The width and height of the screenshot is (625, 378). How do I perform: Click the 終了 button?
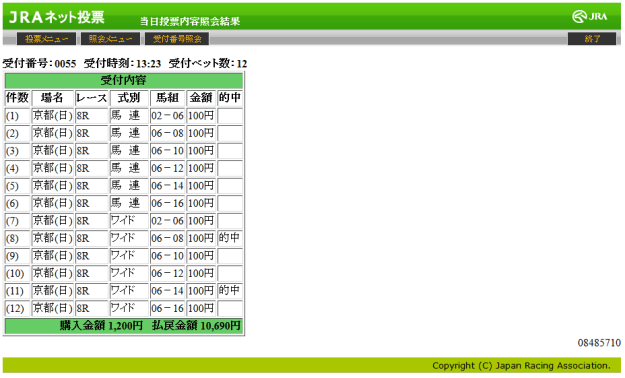click(592, 39)
